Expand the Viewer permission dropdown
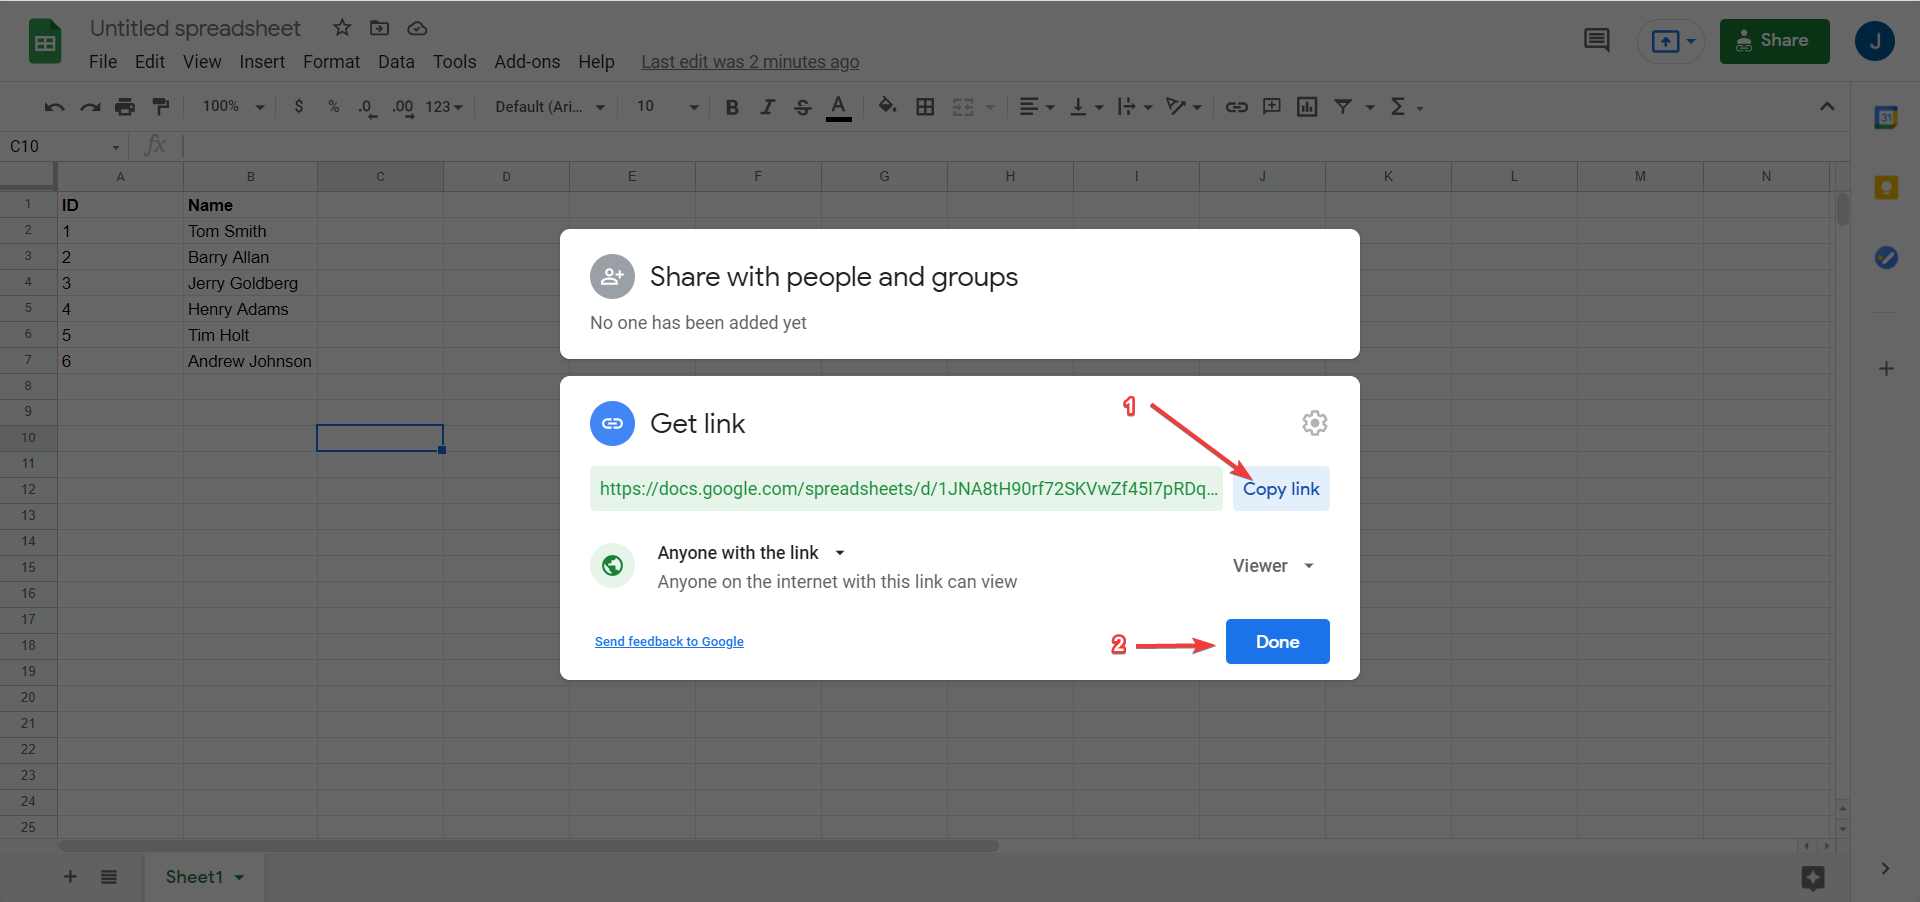1920x902 pixels. pyautogui.click(x=1273, y=566)
